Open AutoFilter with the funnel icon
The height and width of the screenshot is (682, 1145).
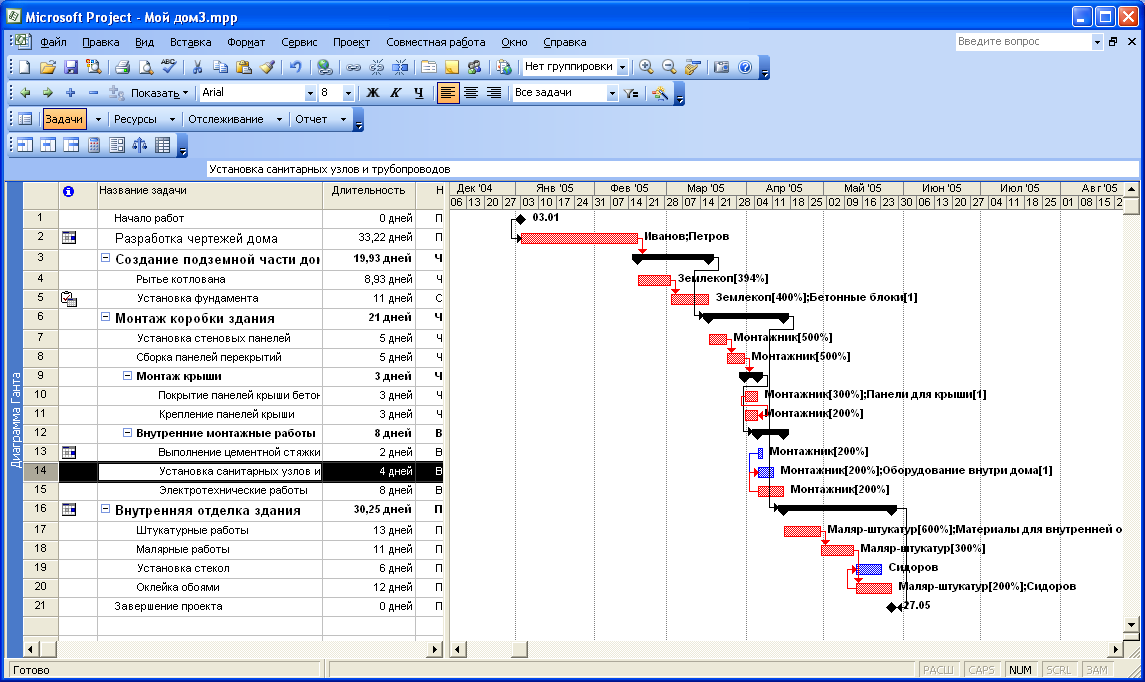(x=631, y=93)
